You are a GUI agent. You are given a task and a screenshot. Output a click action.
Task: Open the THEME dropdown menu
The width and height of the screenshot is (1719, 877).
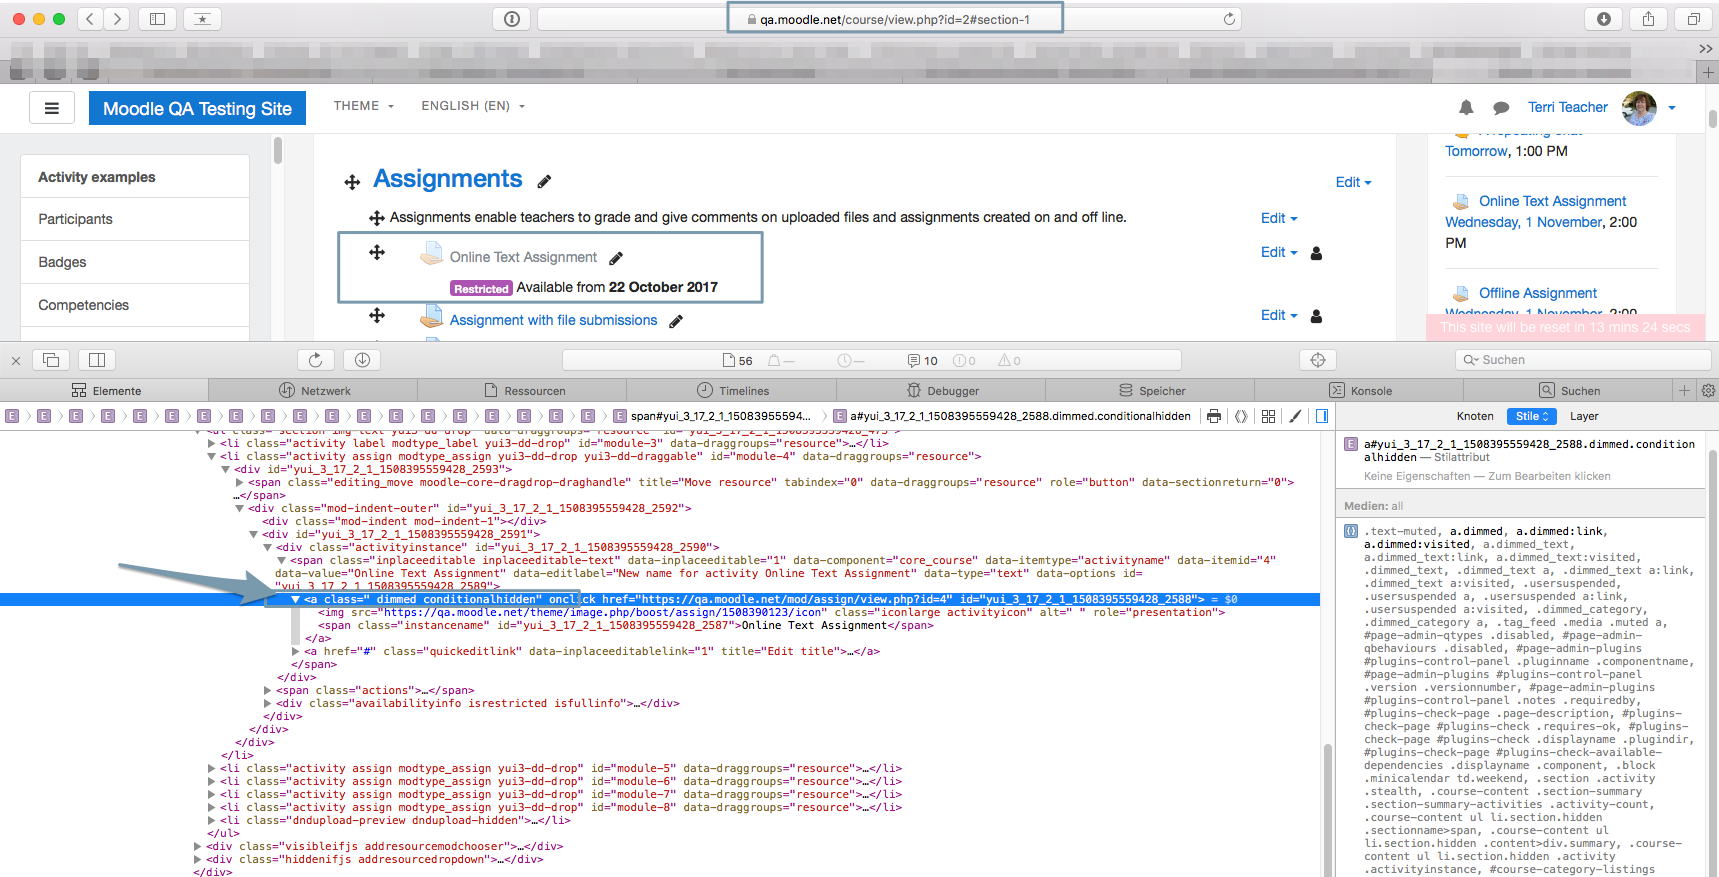pyautogui.click(x=364, y=106)
